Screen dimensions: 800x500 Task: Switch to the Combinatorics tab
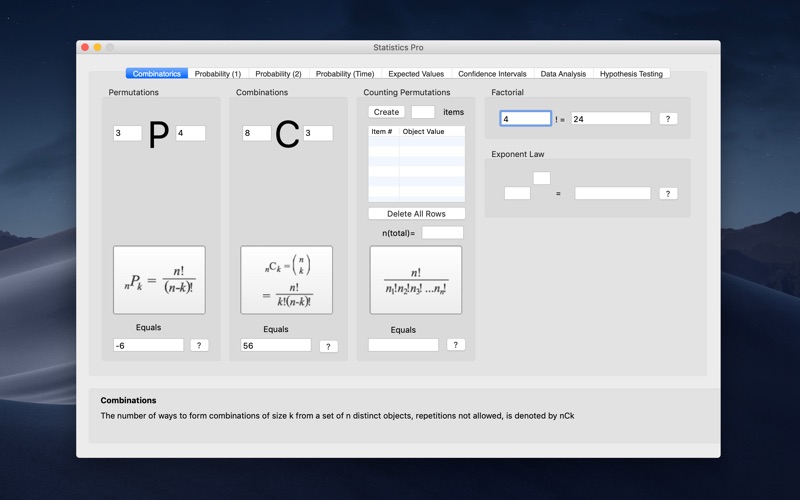[157, 73]
